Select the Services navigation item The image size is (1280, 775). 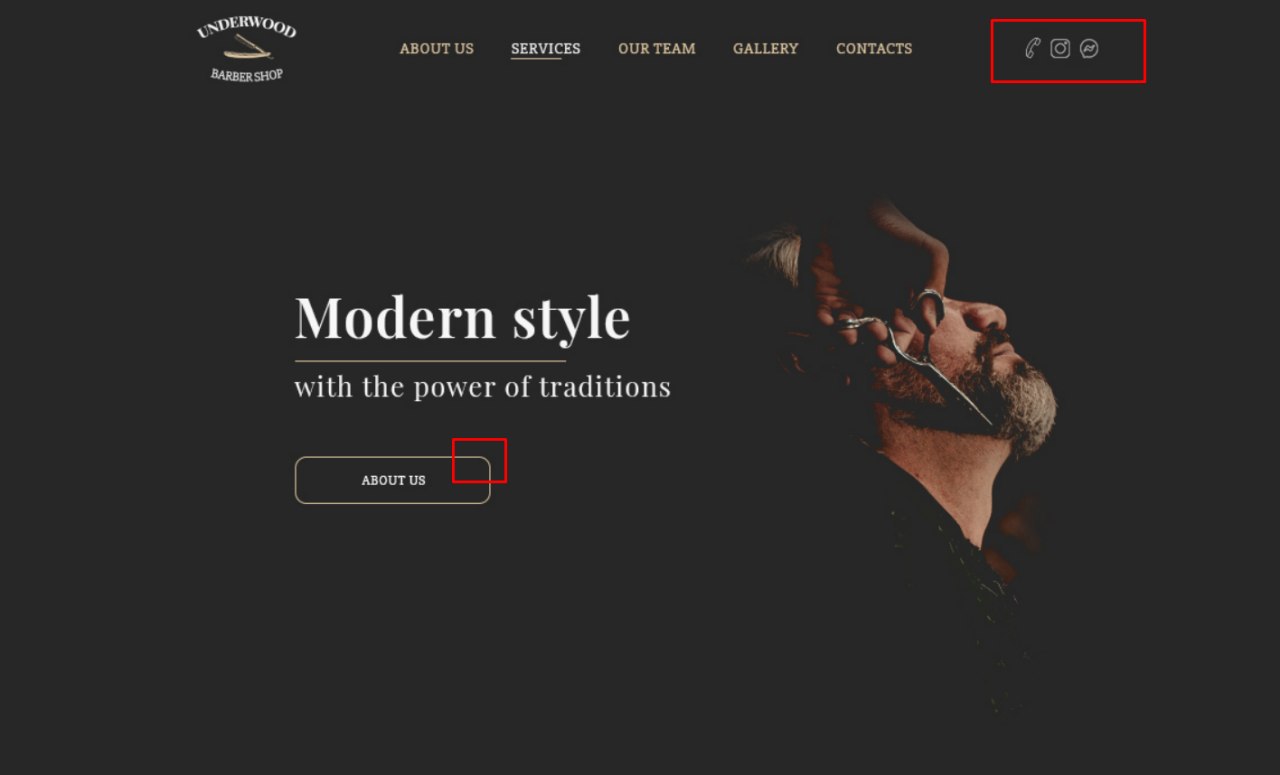(x=545, y=48)
